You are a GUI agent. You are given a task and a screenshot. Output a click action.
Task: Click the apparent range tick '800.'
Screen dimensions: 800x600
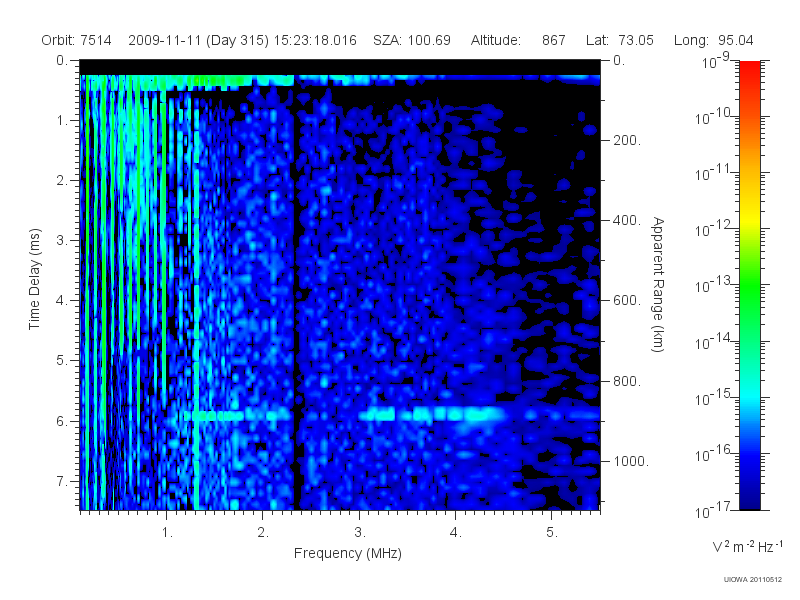click(x=627, y=381)
